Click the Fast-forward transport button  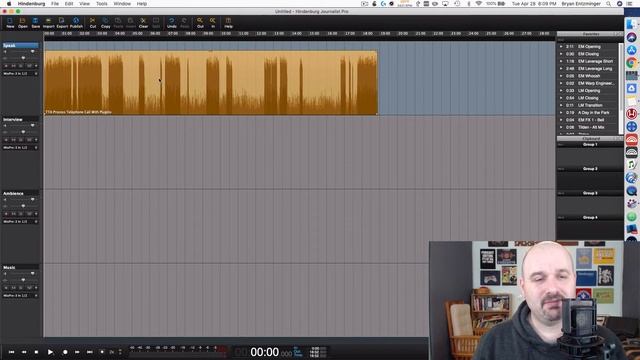click(x=77, y=352)
